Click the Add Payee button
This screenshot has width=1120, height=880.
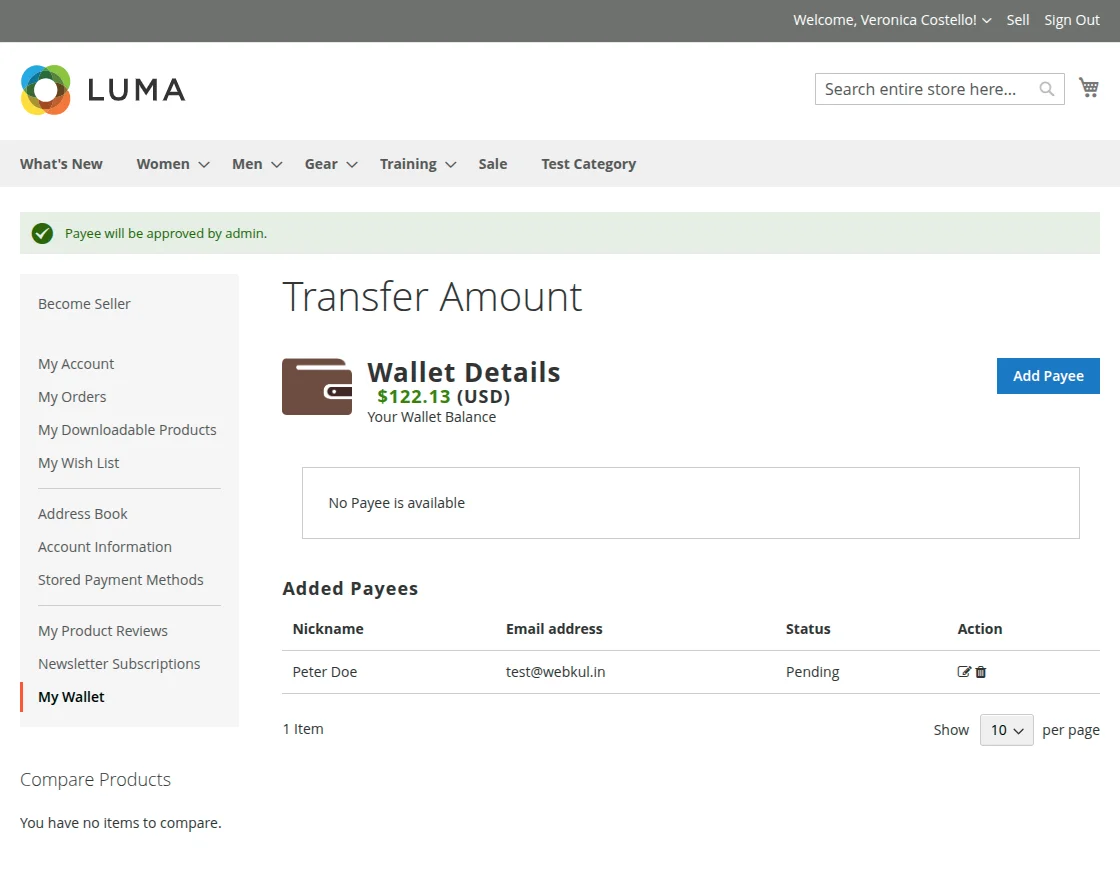[x=1048, y=375]
